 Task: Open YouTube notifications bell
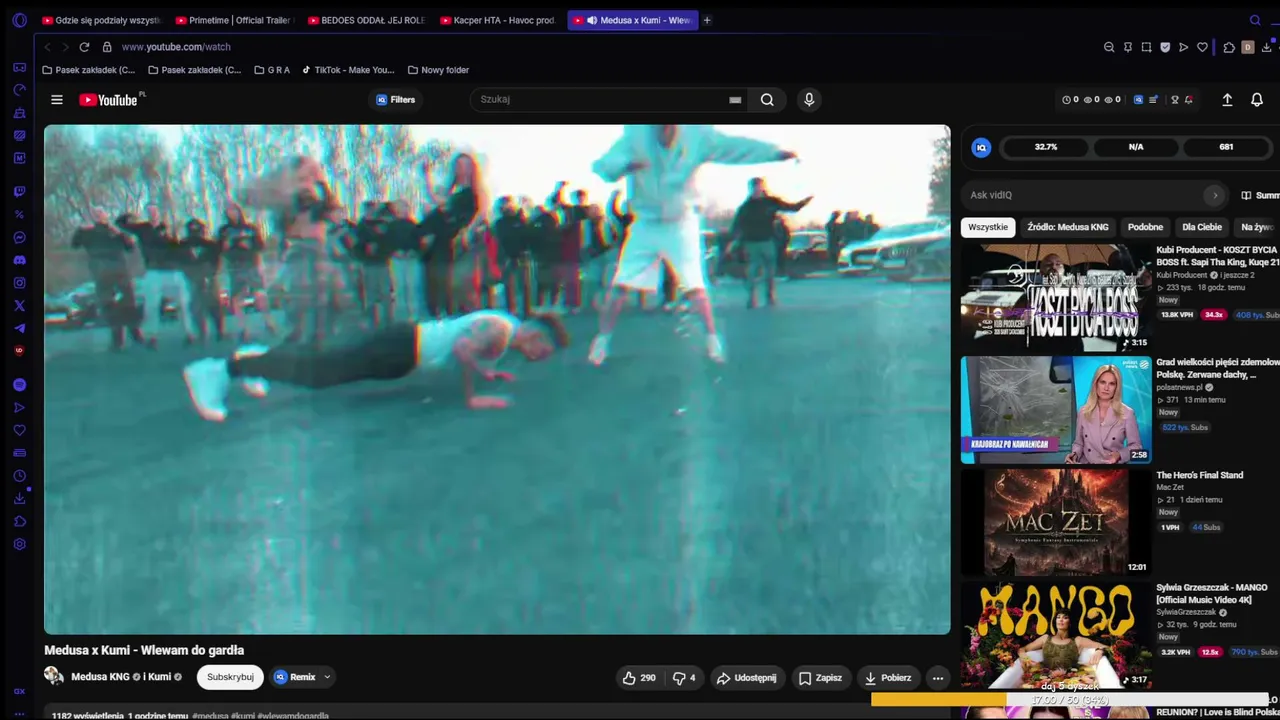click(x=1257, y=100)
